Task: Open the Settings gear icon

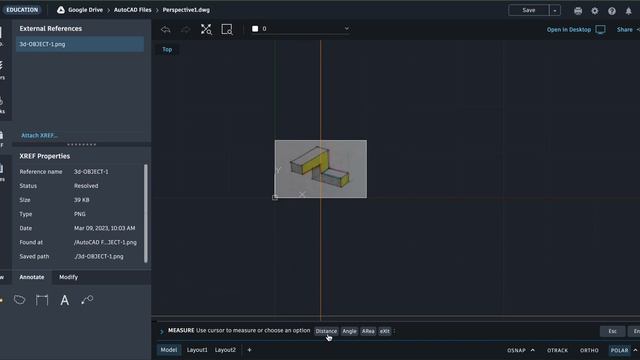Action: [595, 11]
